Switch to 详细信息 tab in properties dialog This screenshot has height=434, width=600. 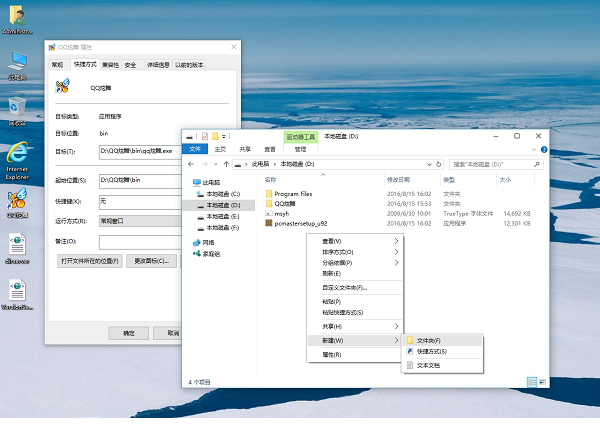pyautogui.click(x=158, y=65)
